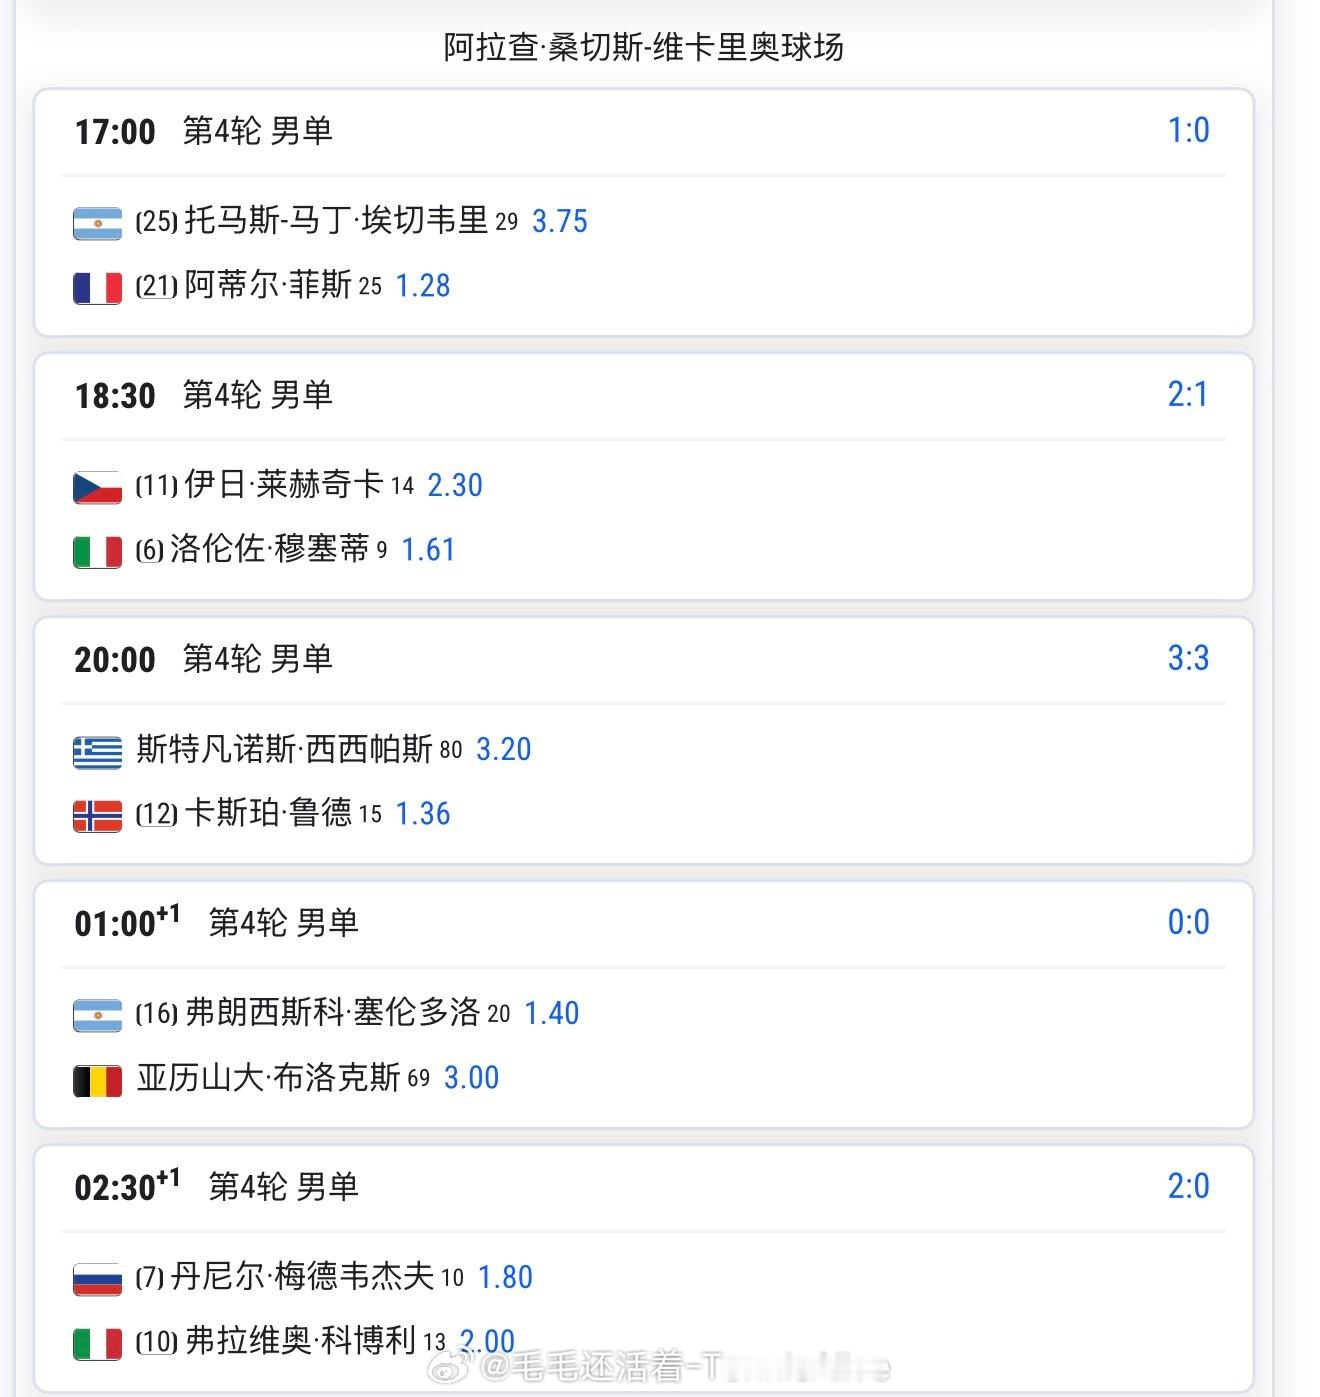
Task: Select odds 3.75 for 埃切韦里
Action: click(x=559, y=221)
